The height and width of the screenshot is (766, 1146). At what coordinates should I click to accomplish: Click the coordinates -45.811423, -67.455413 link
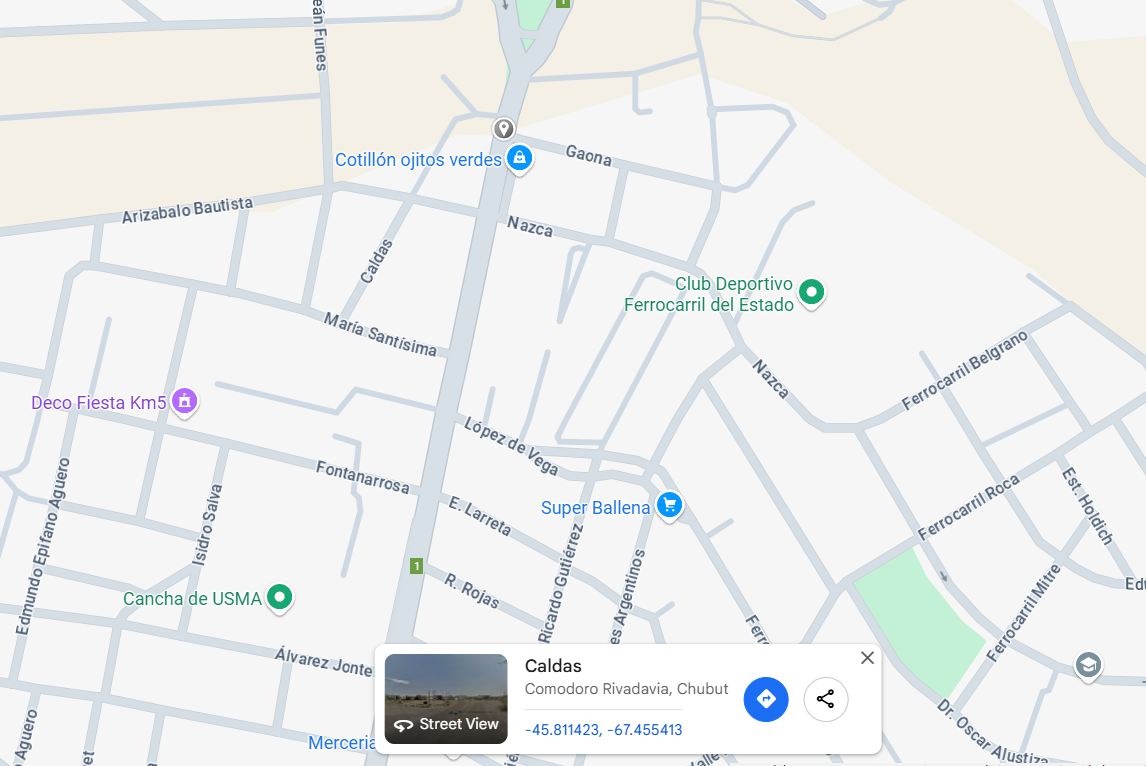point(604,729)
